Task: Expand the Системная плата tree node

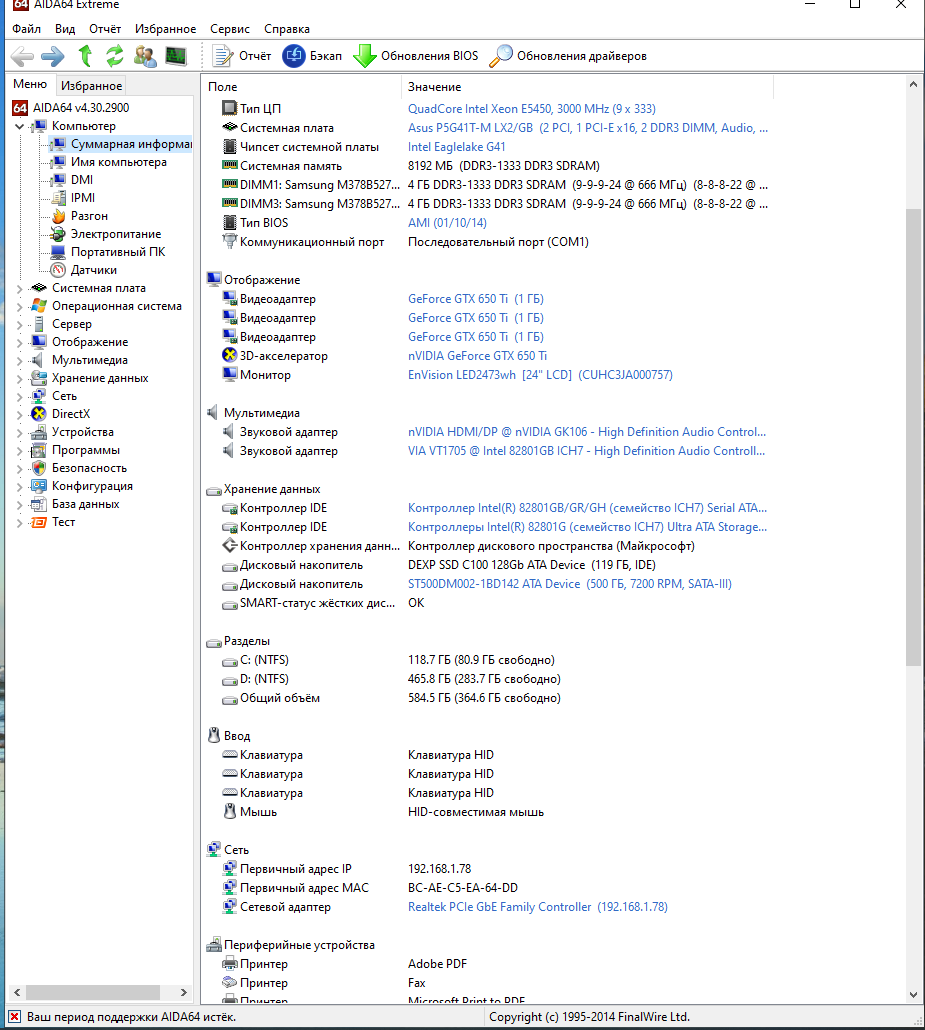Action: pos(20,288)
